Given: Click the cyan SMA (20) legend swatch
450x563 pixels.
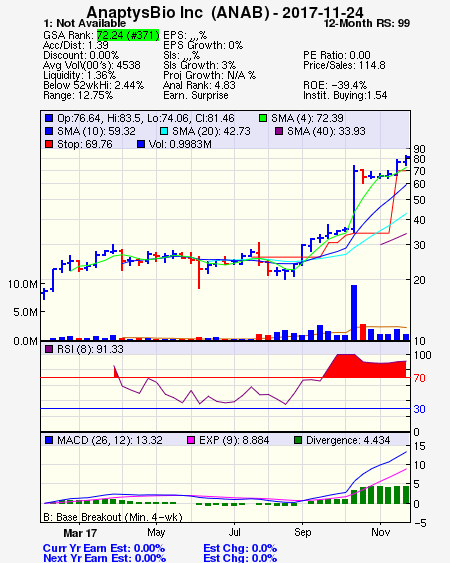Looking at the screenshot, I should 164,131.
